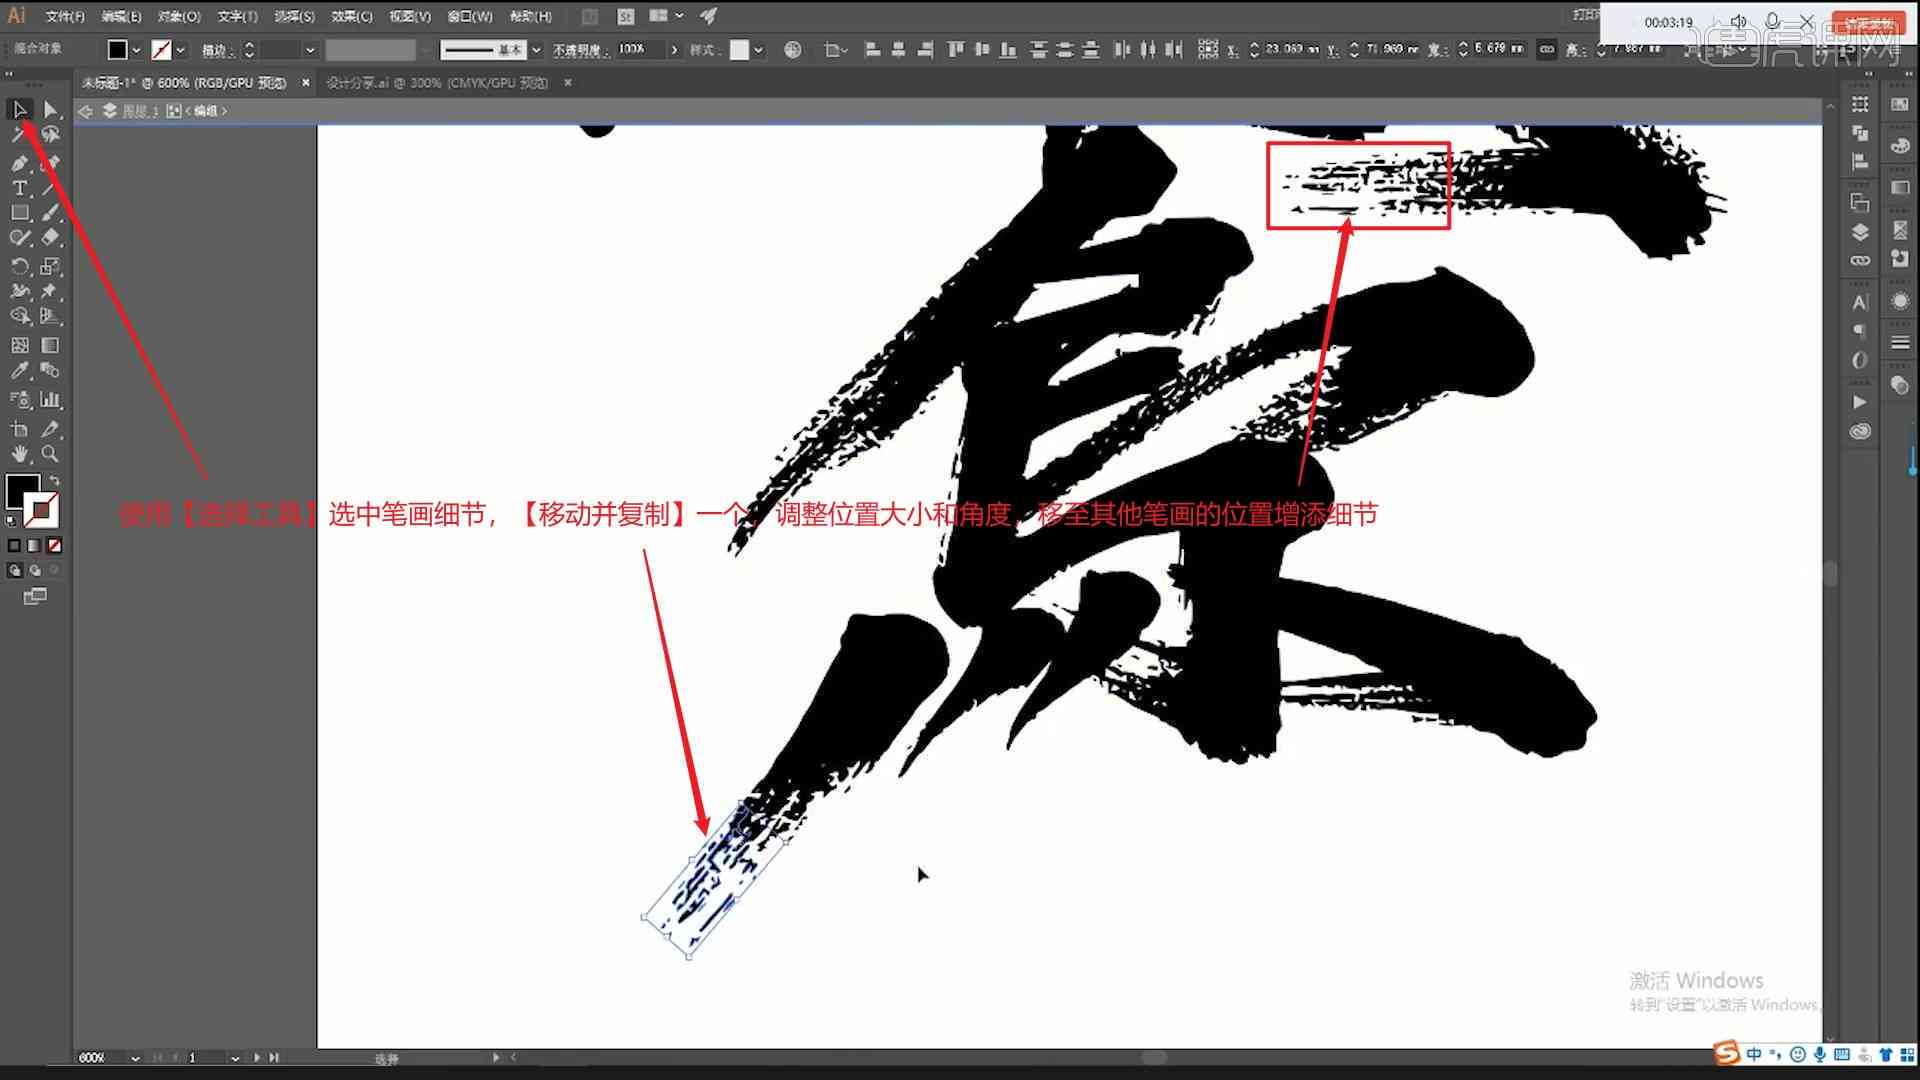The height and width of the screenshot is (1080, 1920).
Task: Expand the stroke weight dropdown
Action: (x=310, y=49)
